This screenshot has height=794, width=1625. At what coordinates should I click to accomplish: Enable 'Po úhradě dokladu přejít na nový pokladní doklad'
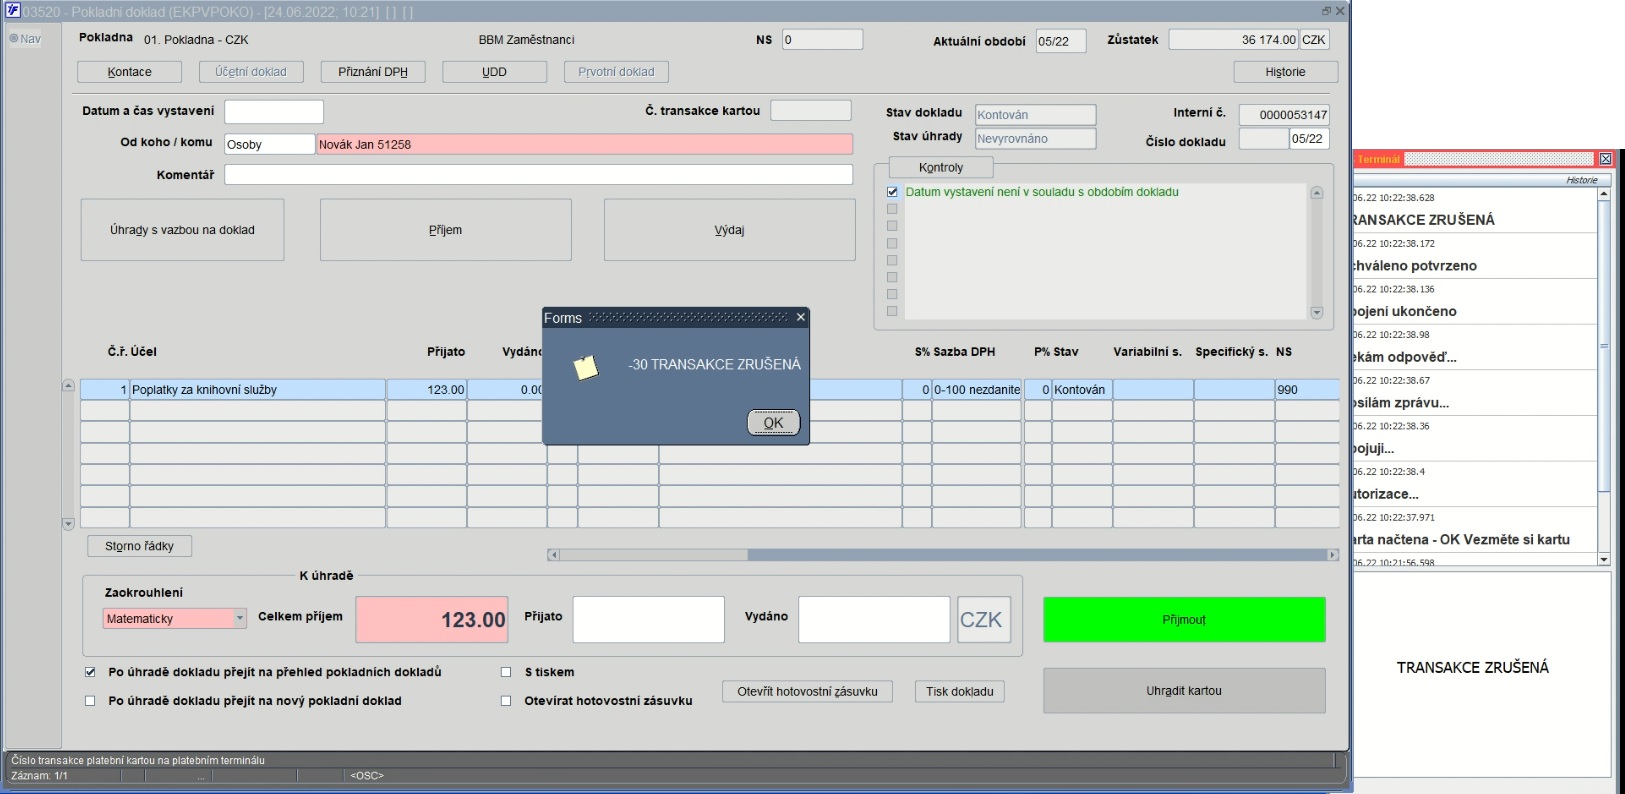90,701
